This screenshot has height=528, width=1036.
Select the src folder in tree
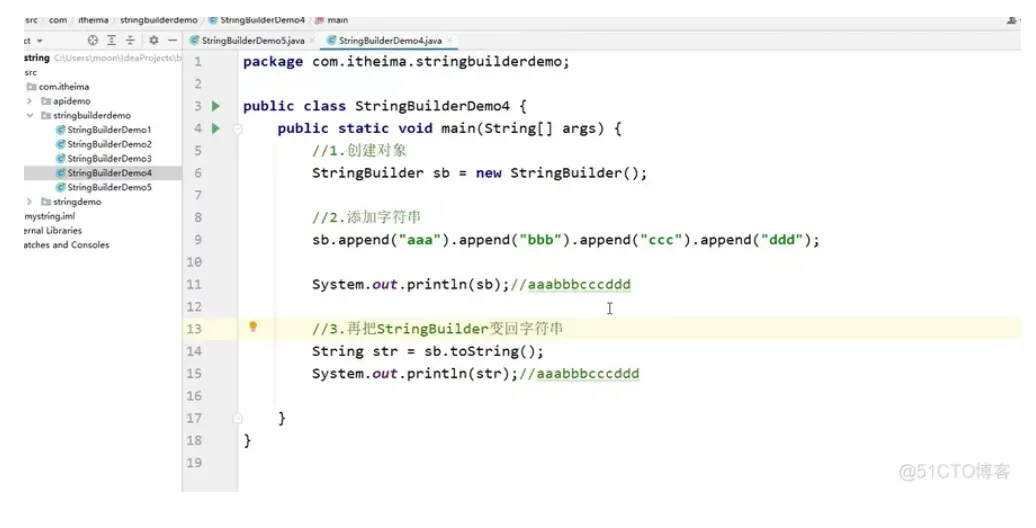click(31, 73)
